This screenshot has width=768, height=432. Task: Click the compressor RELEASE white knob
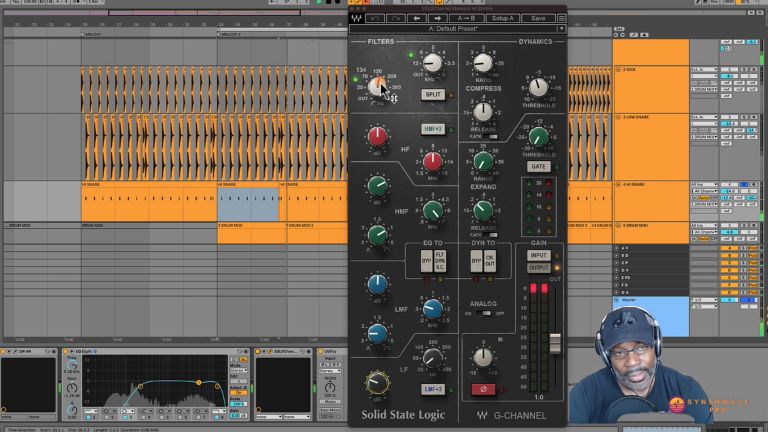[483, 112]
